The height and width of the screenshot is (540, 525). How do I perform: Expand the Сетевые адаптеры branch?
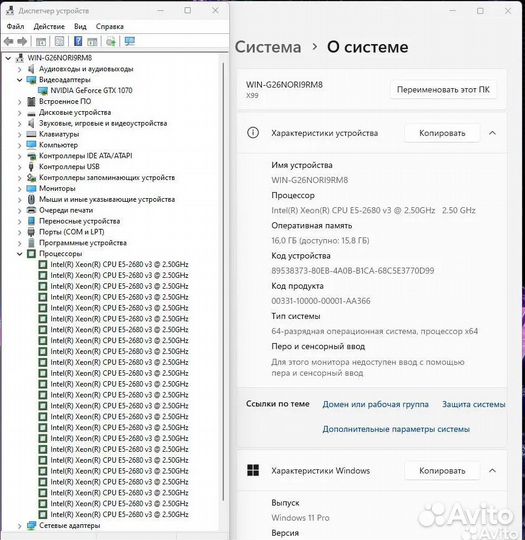[20, 526]
